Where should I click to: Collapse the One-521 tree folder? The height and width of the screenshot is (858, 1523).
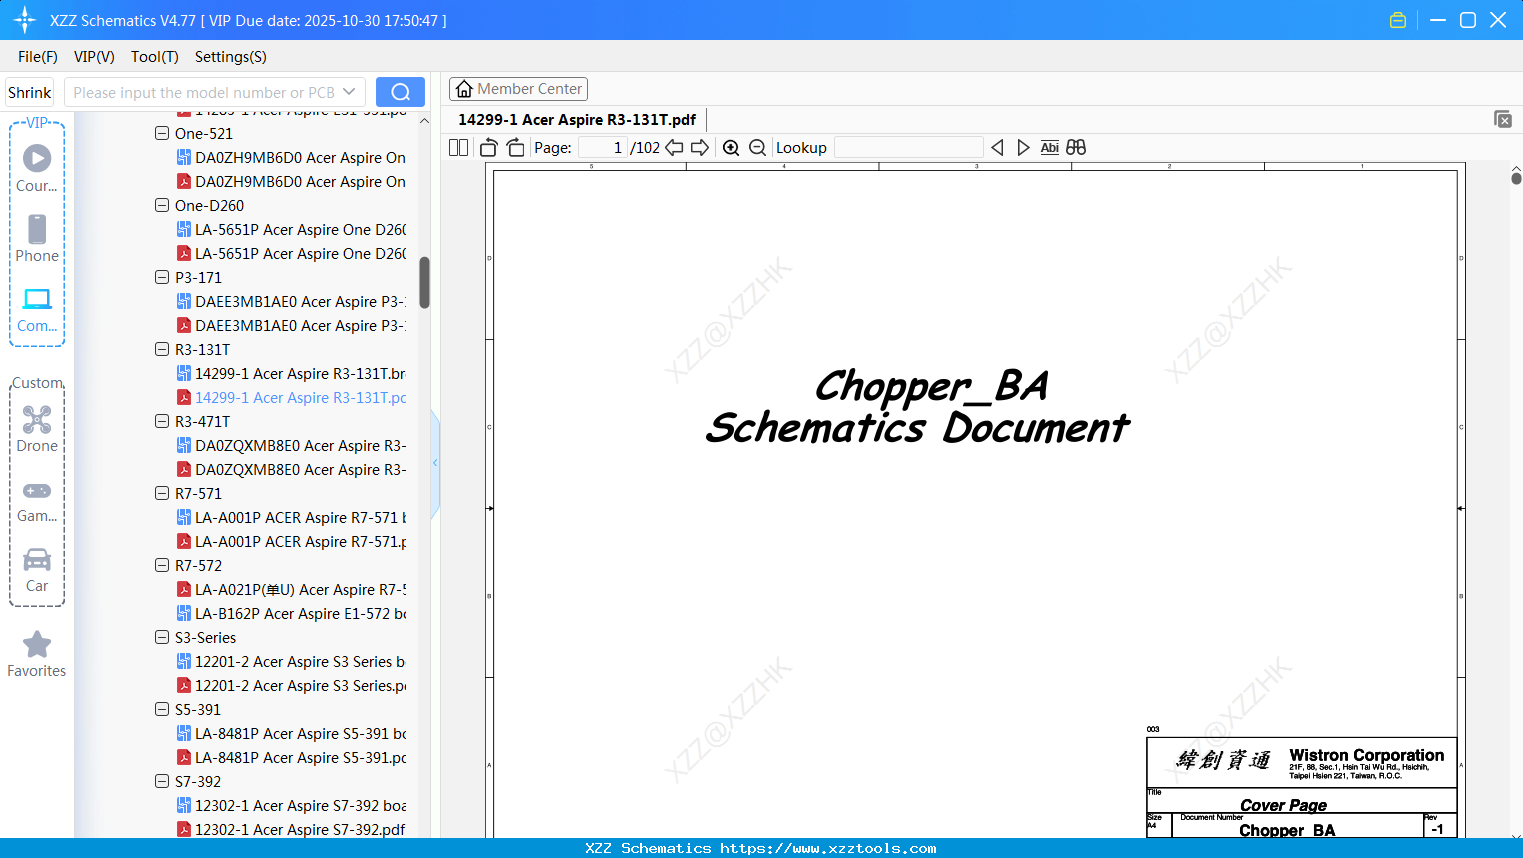162,133
